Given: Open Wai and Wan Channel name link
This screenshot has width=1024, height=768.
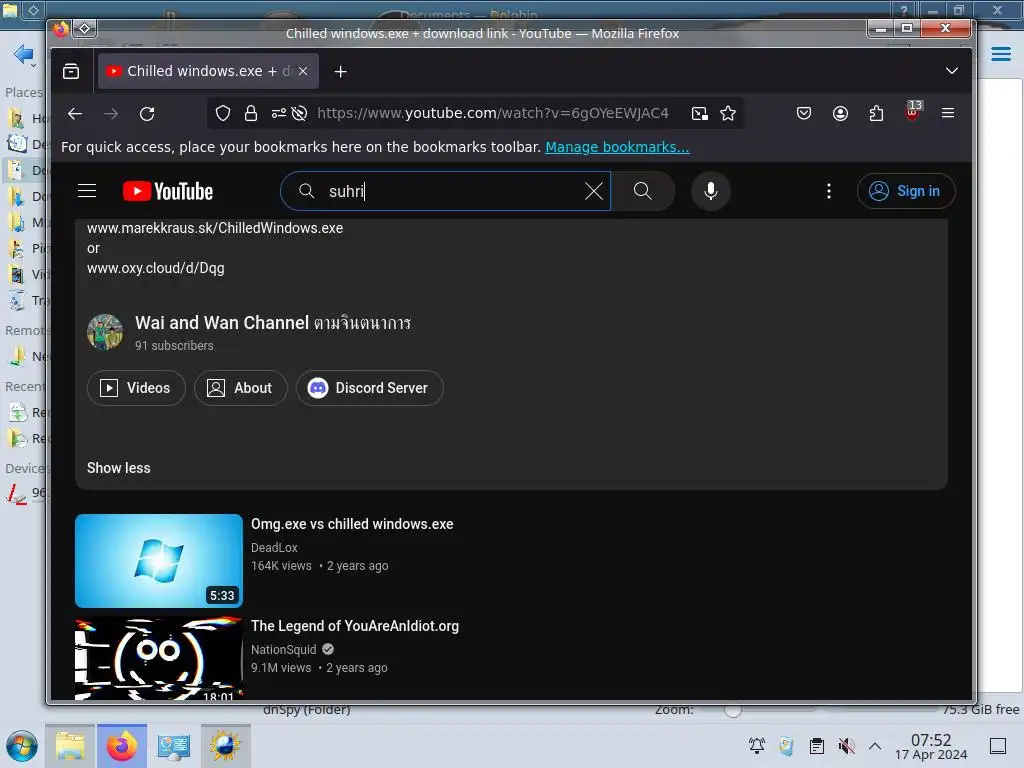Looking at the screenshot, I should point(273,323).
